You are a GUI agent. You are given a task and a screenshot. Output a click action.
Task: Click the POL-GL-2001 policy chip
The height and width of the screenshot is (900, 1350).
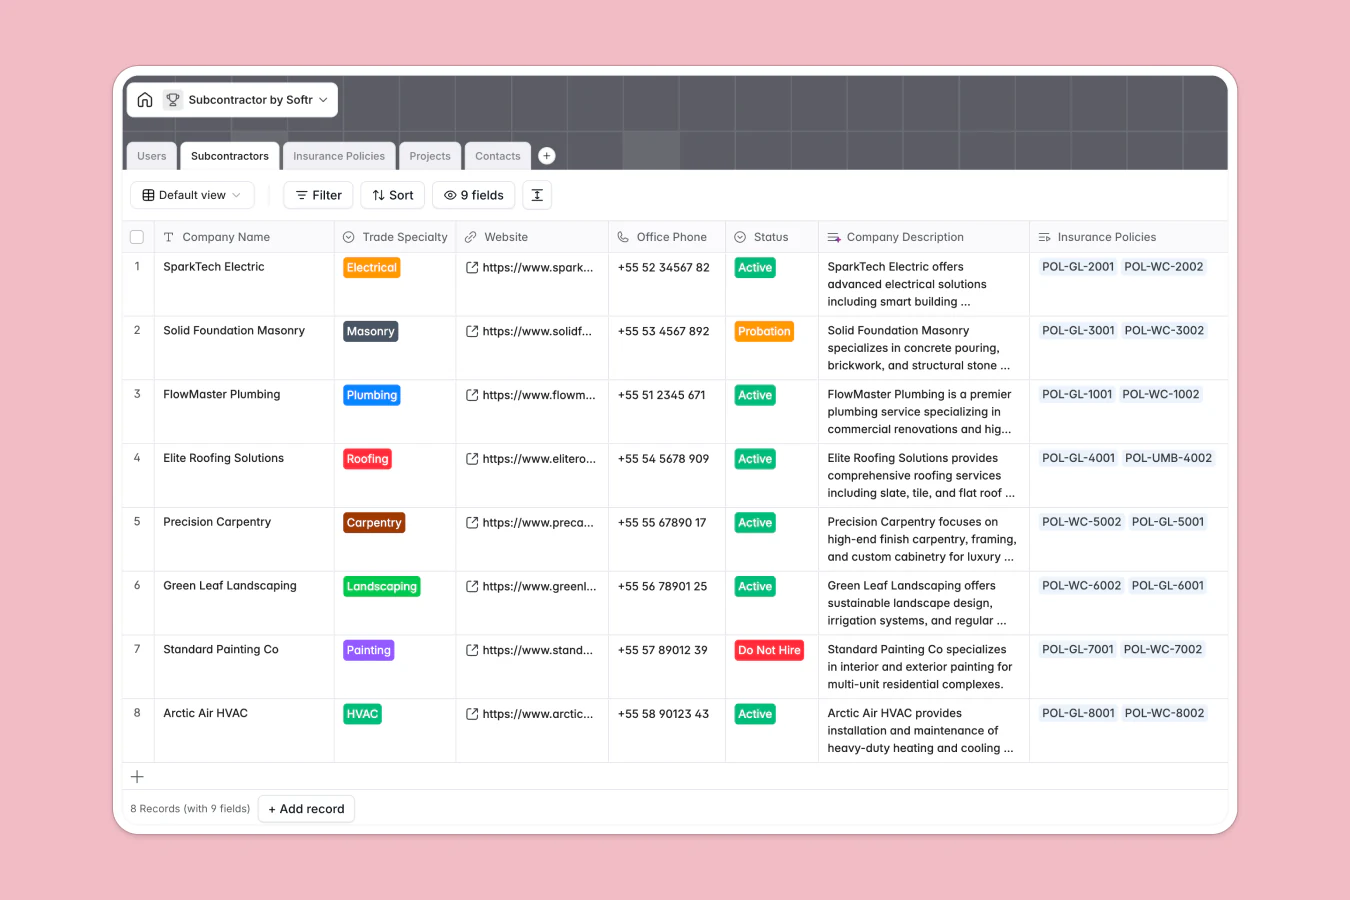tap(1078, 267)
